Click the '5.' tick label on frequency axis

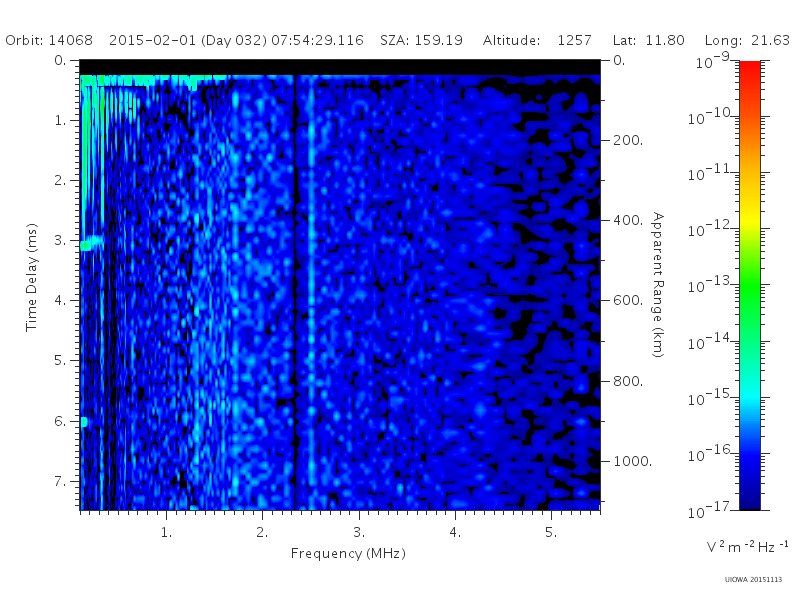551,532
